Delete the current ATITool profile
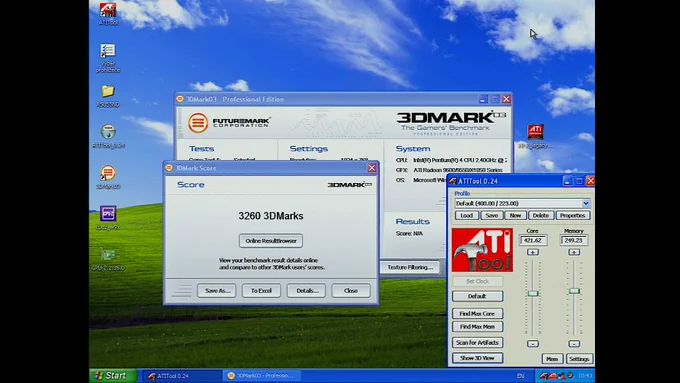Image resolution: width=680 pixels, height=383 pixels. coord(541,216)
